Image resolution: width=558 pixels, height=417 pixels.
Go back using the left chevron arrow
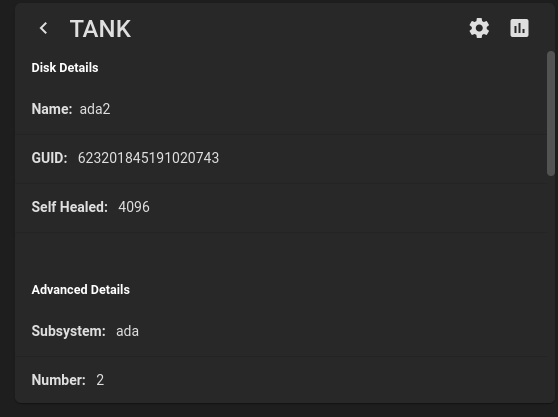click(44, 28)
